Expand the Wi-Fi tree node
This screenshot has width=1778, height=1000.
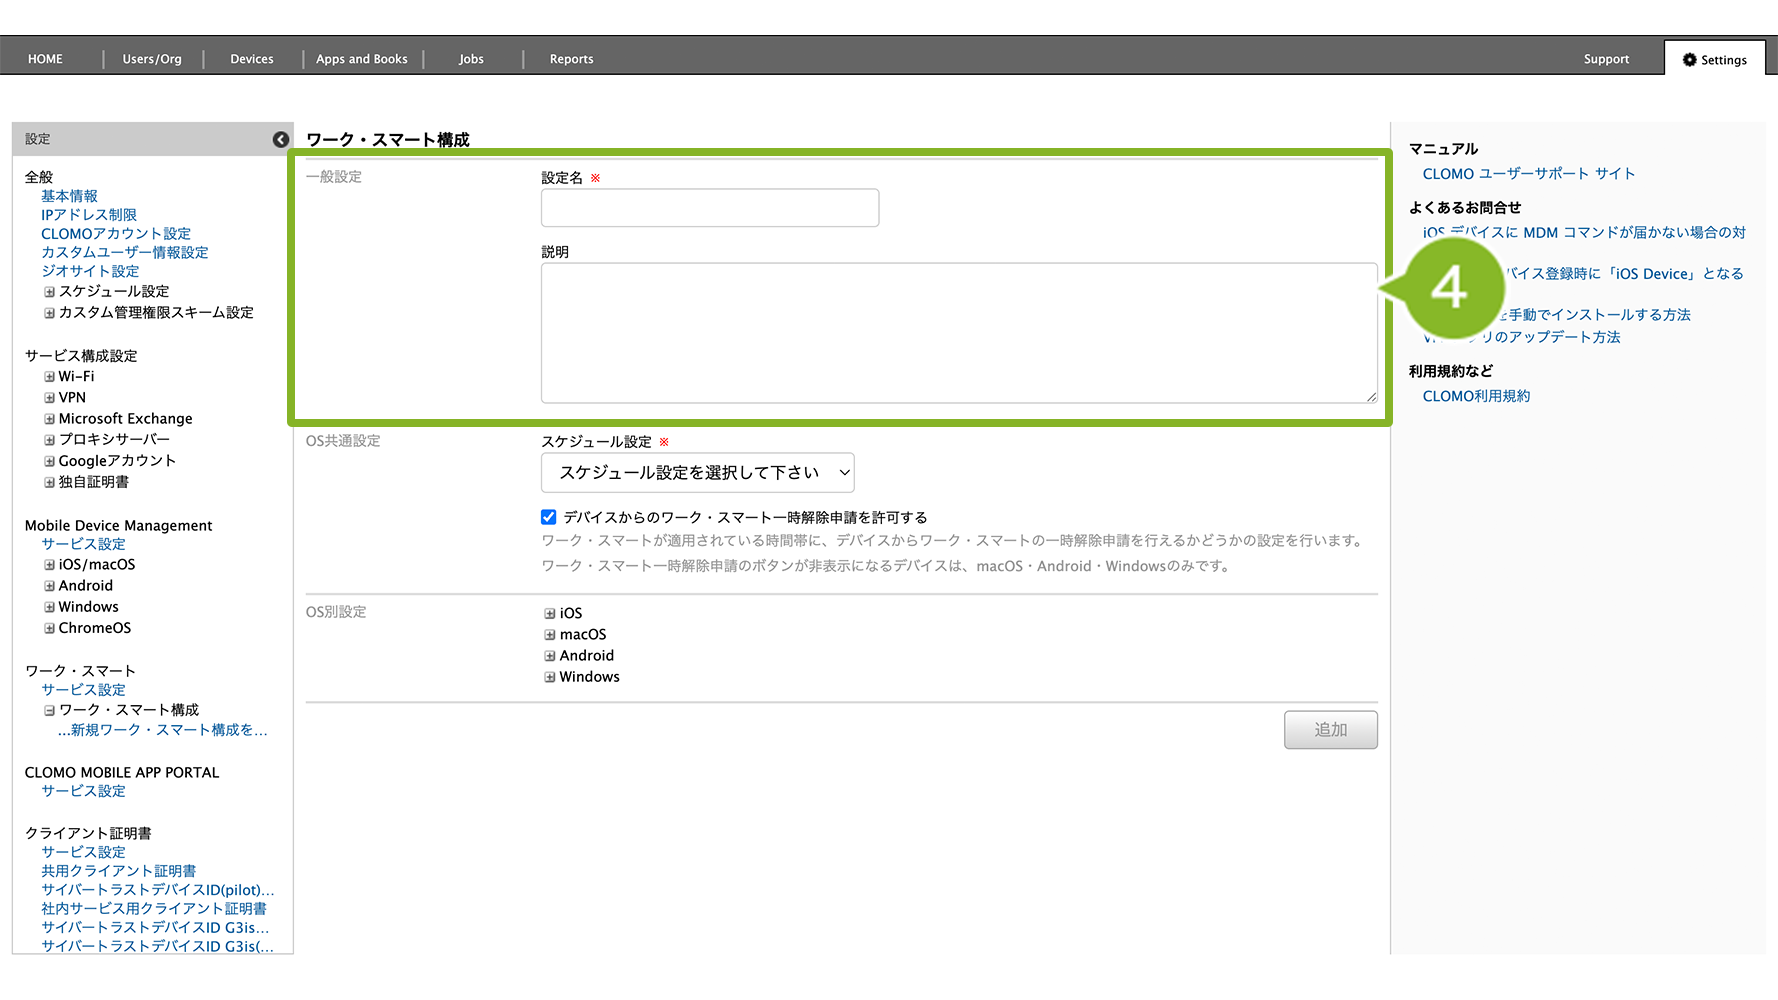(x=49, y=377)
